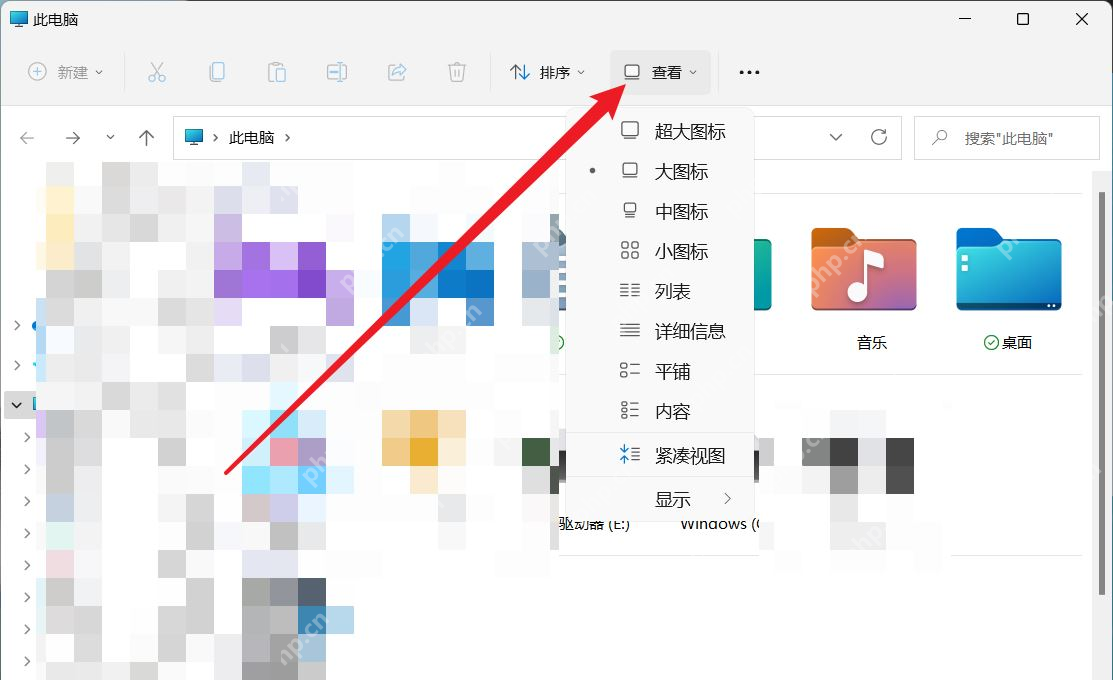Expand the chevron after 此电脑 breadcrumb
The height and width of the screenshot is (680, 1113).
[287, 138]
